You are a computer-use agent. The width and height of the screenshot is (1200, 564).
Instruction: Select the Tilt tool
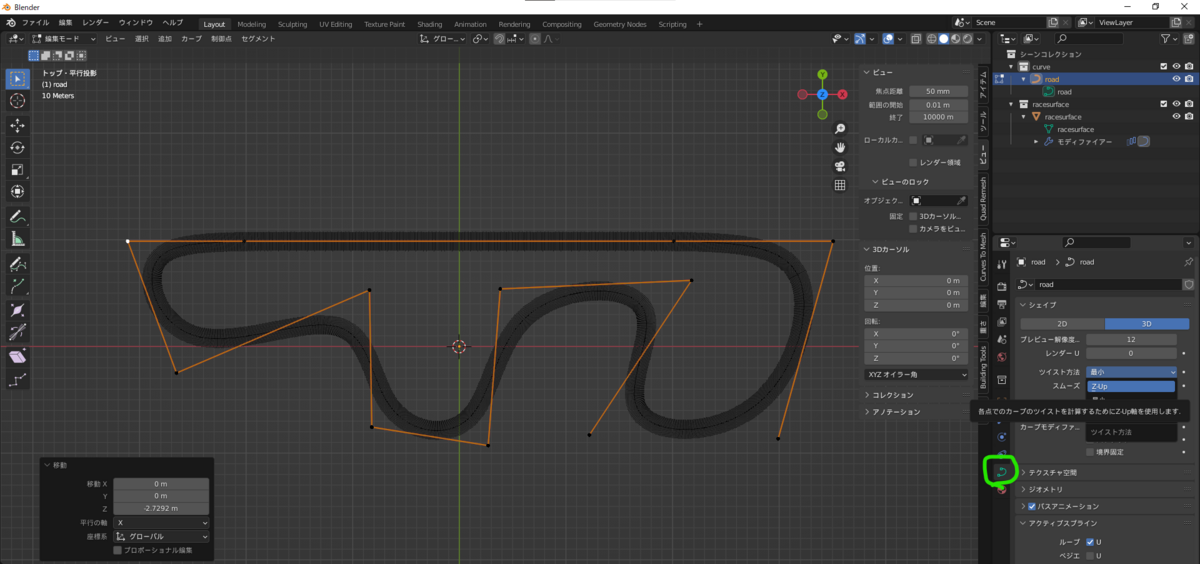tap(17, 332)
